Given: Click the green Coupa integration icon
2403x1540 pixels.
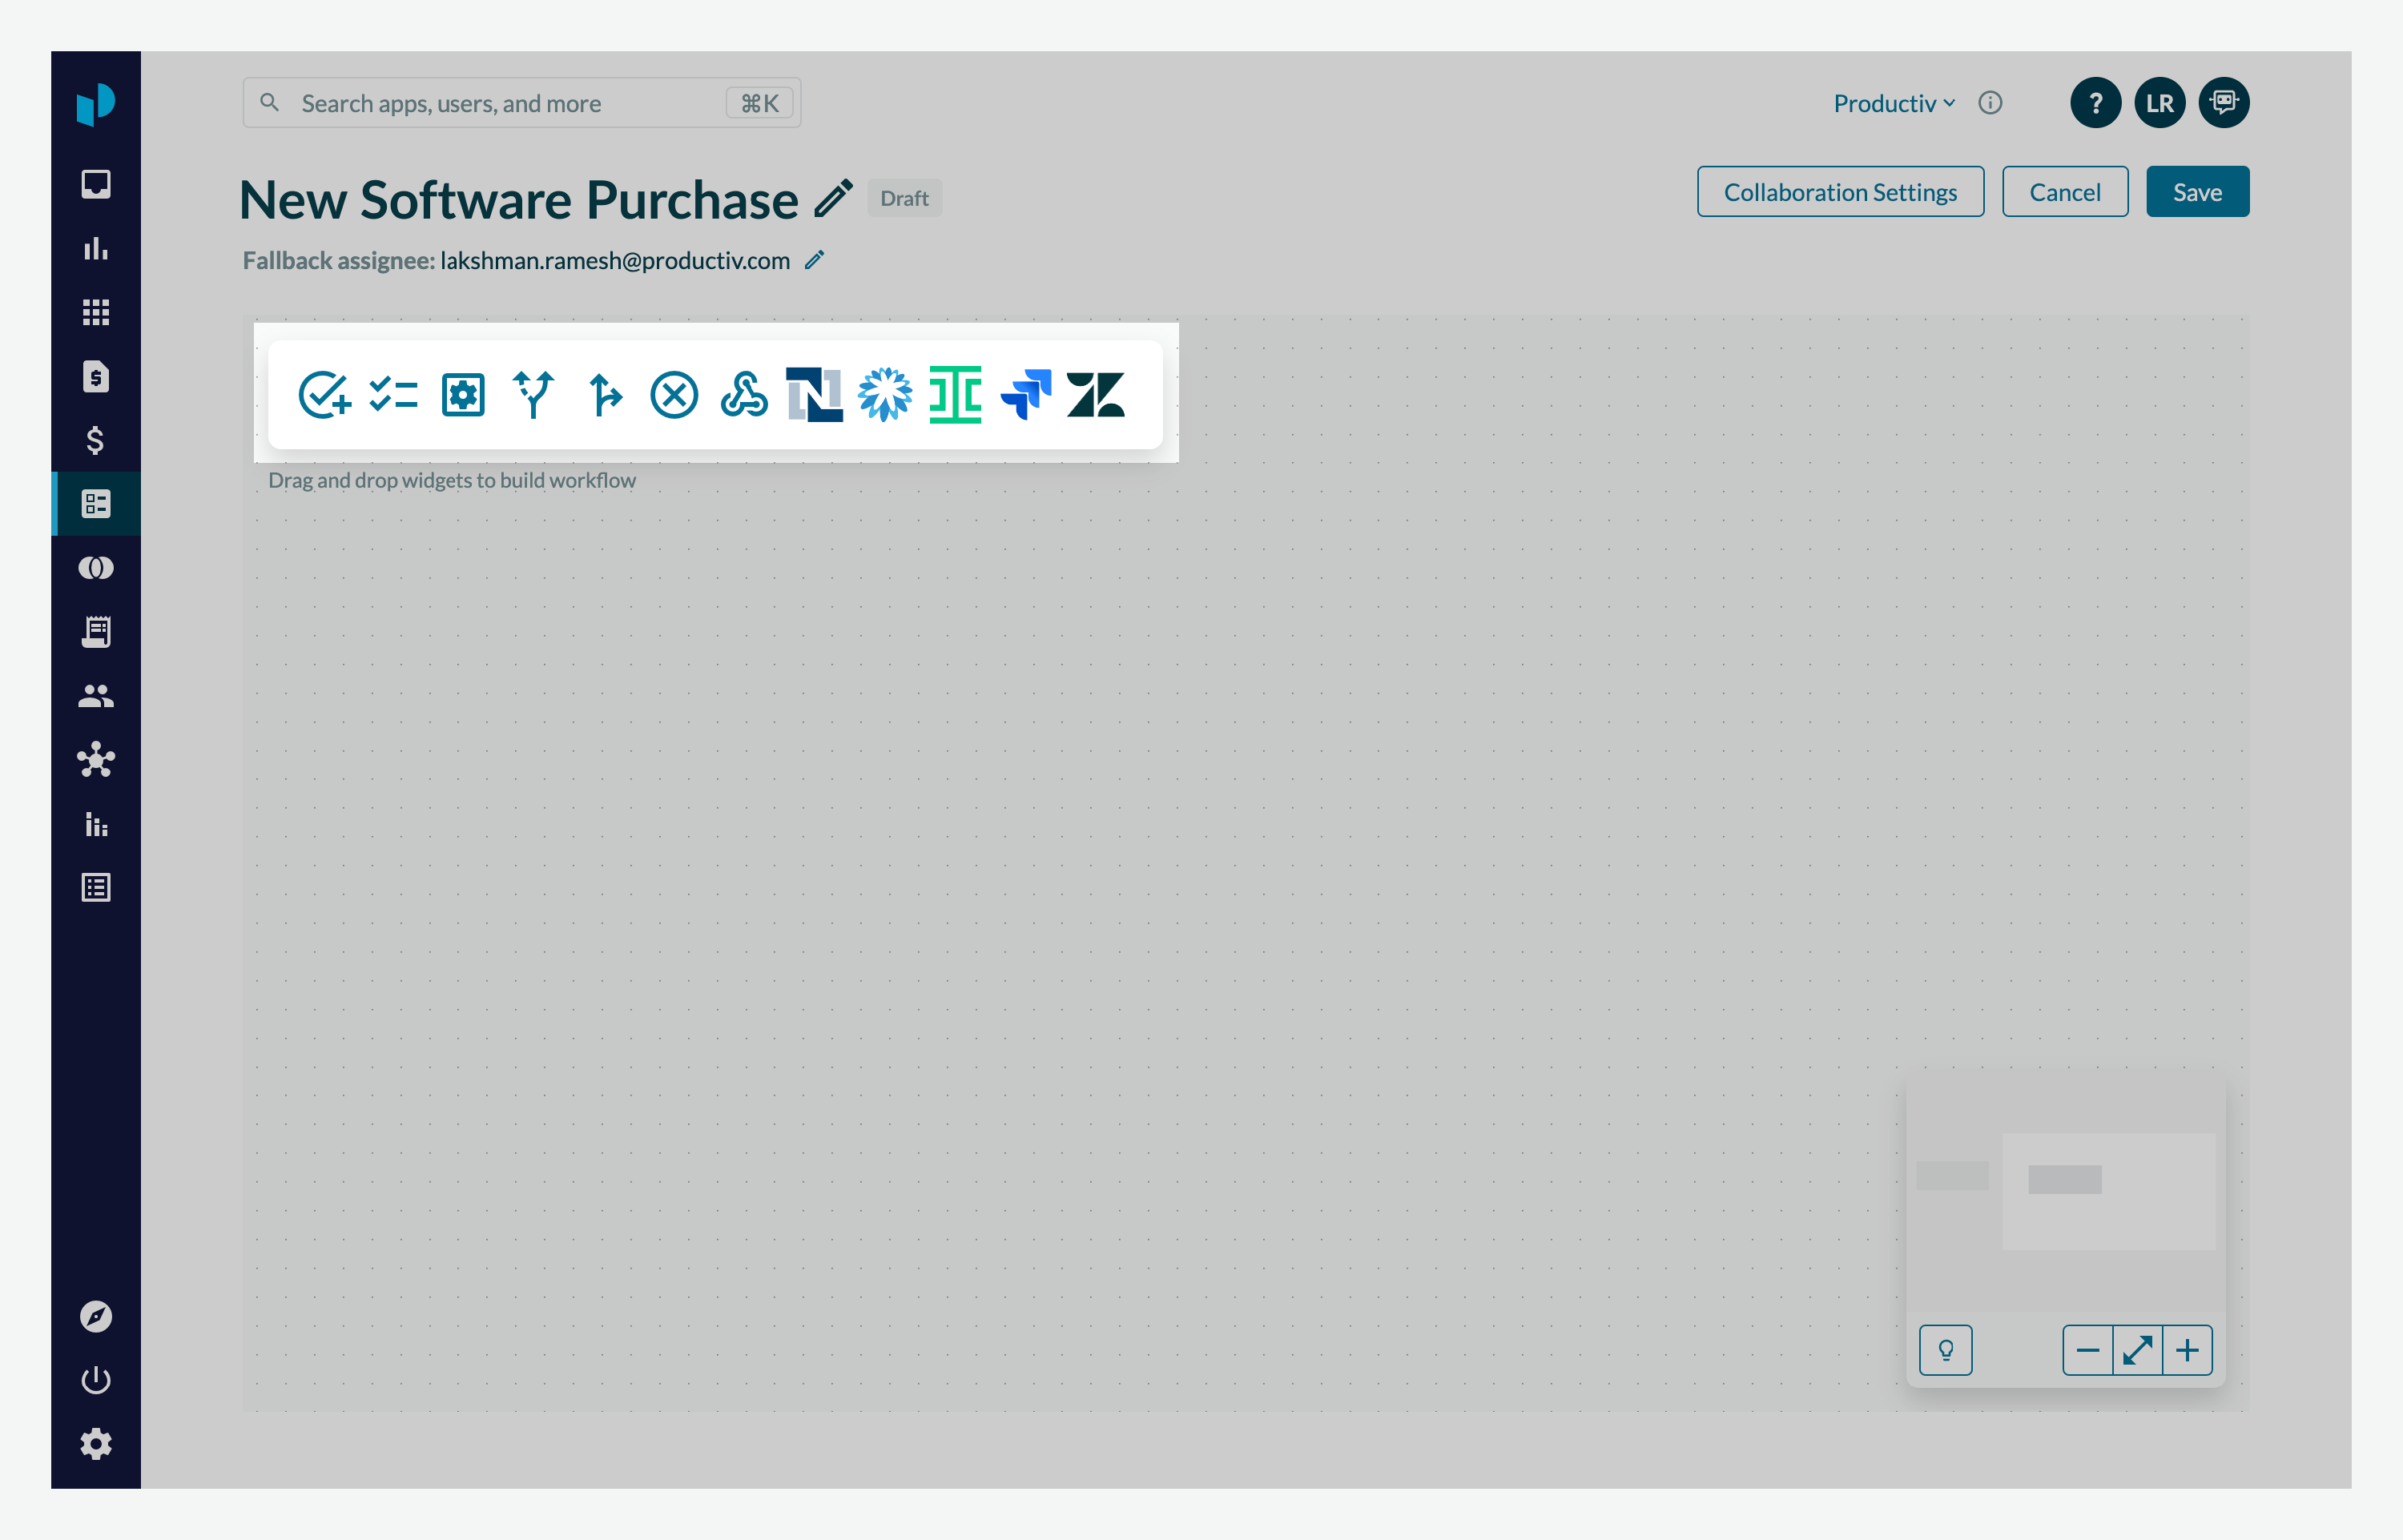Looking at the screenshot, I should (x=955, y=395).
